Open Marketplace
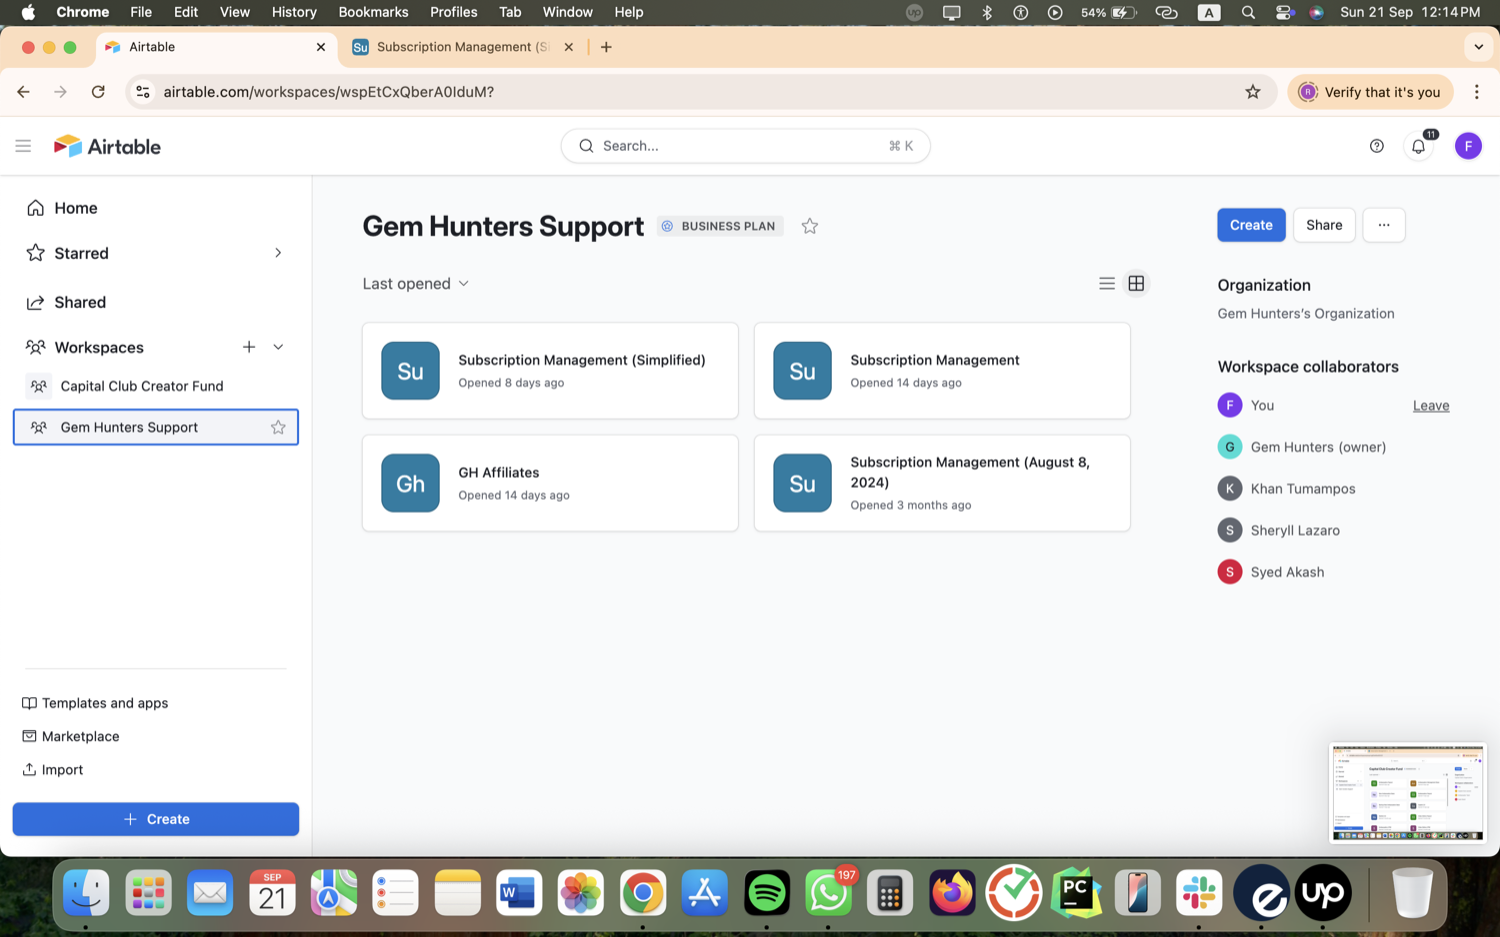Viewport: 1500px width, 937px height. coord(70,736)
